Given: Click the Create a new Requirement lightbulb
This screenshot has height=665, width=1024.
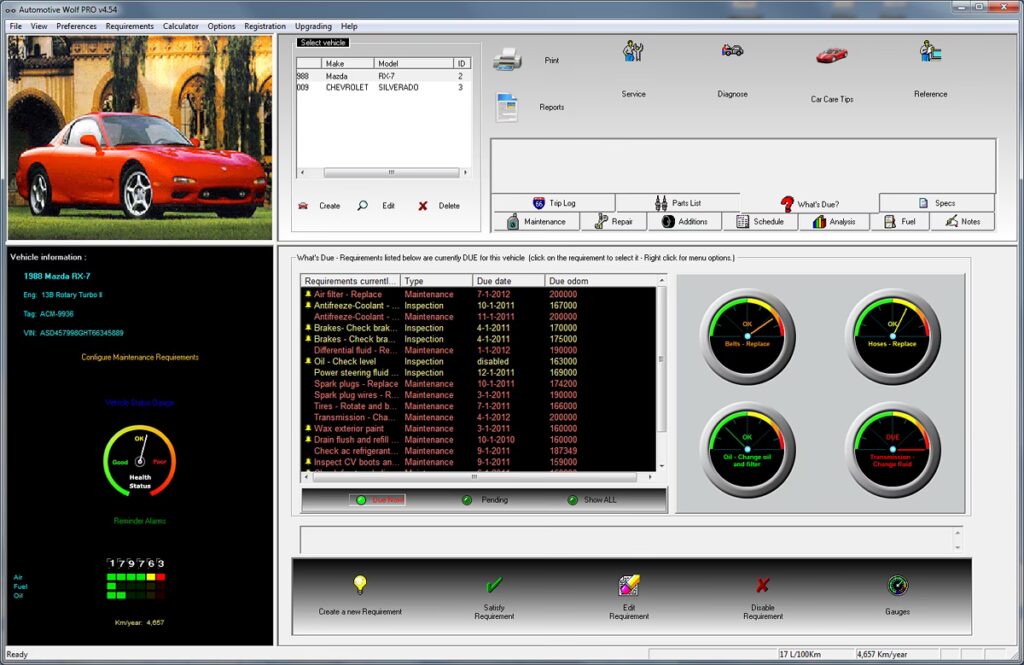Looking at the screenshot, I should pos(360,585).
